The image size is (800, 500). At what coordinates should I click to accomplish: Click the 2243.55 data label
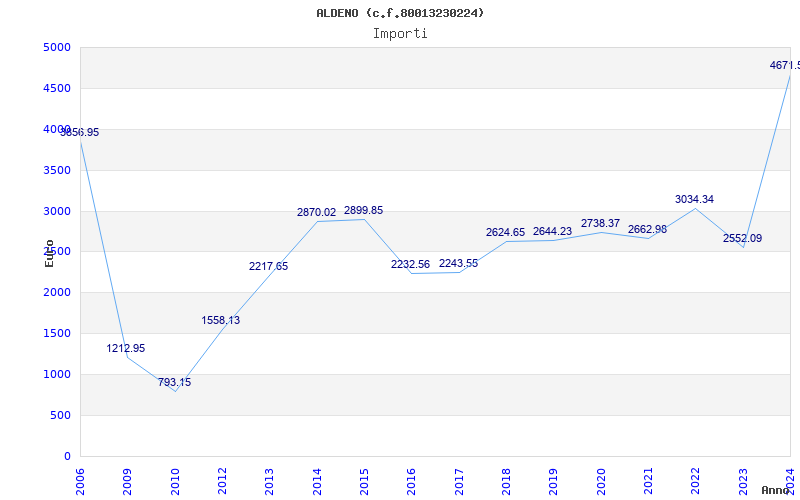click(x=458, y=263)
